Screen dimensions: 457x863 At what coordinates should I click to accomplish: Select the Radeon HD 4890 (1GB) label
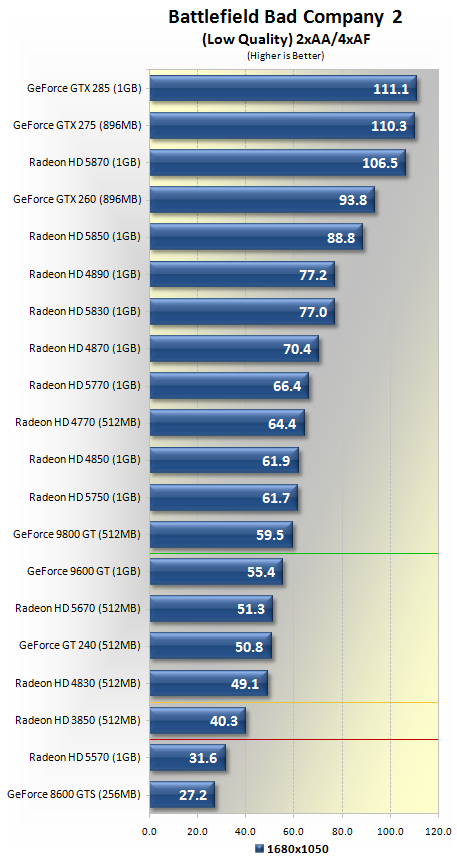point(85,274)
